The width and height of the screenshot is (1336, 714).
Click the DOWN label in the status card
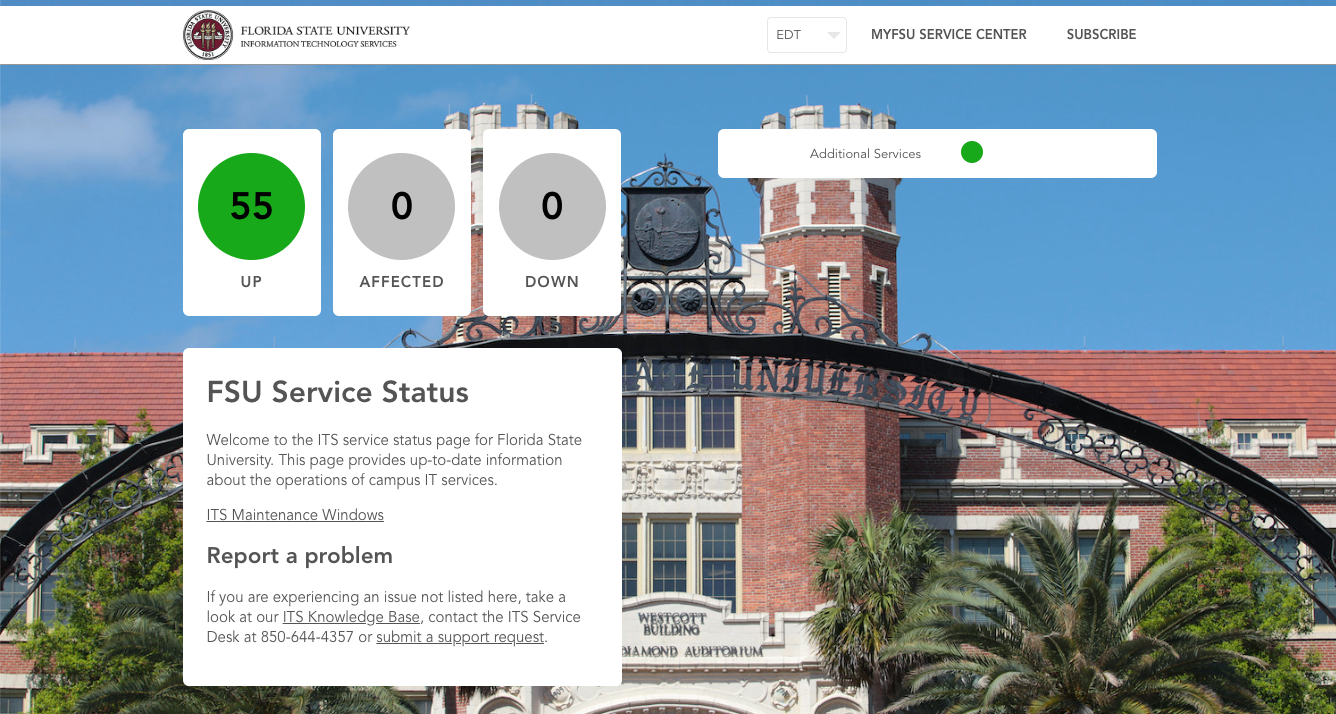tap(552, 281)
